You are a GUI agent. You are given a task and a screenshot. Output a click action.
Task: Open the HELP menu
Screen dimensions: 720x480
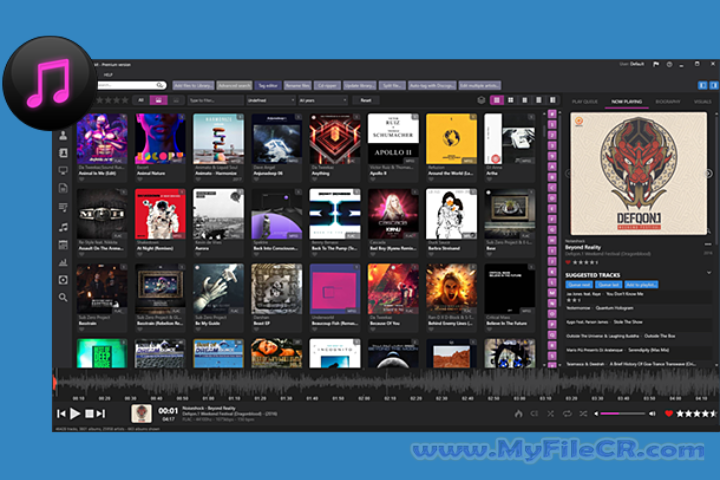click(108, 75)
